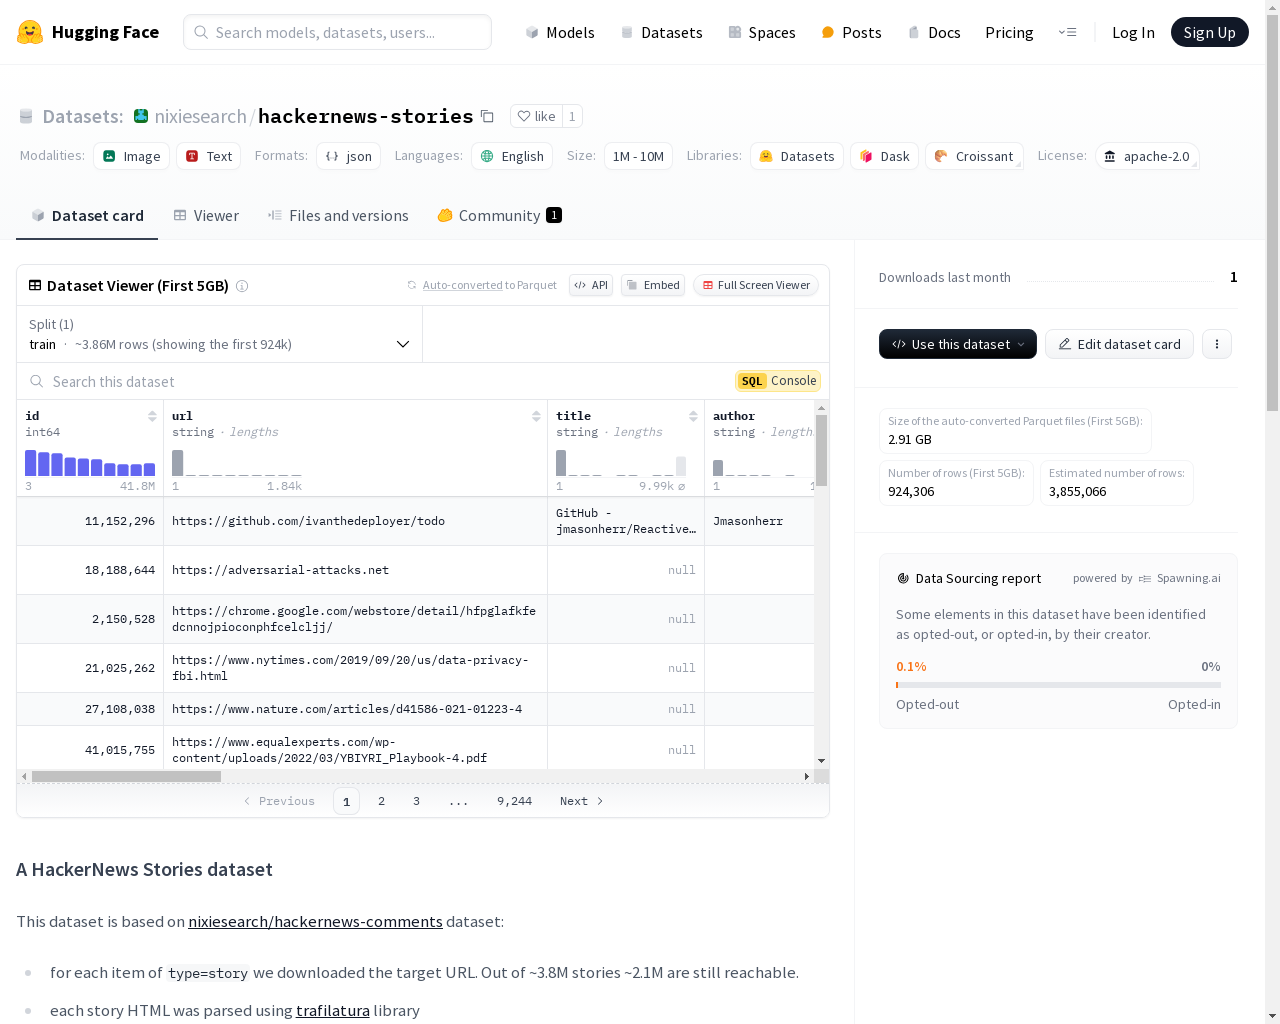Screen dimensions: 1280x1024
Task: Copy dataset name with the copy icon
Action: (x=487, y=116)
